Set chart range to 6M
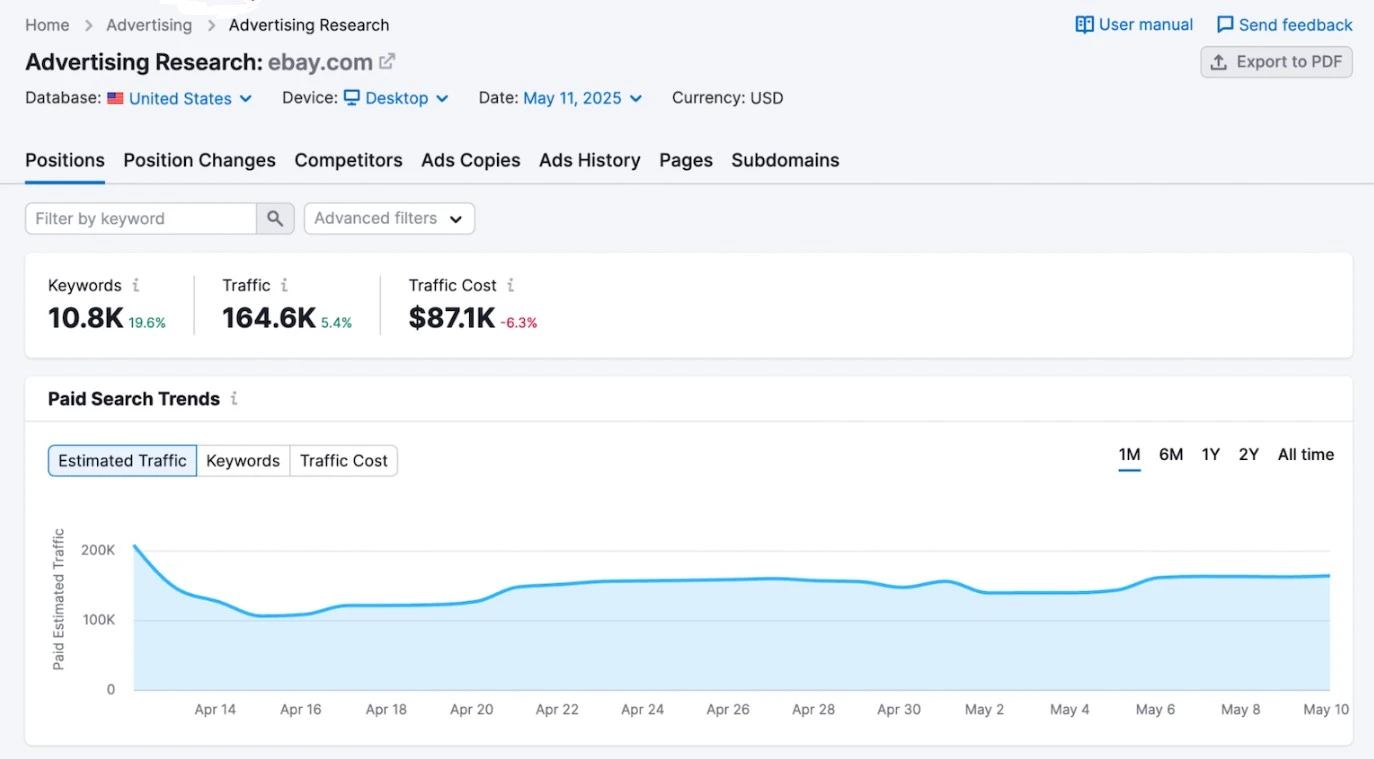1374x759 pixels. [1171, 455]
